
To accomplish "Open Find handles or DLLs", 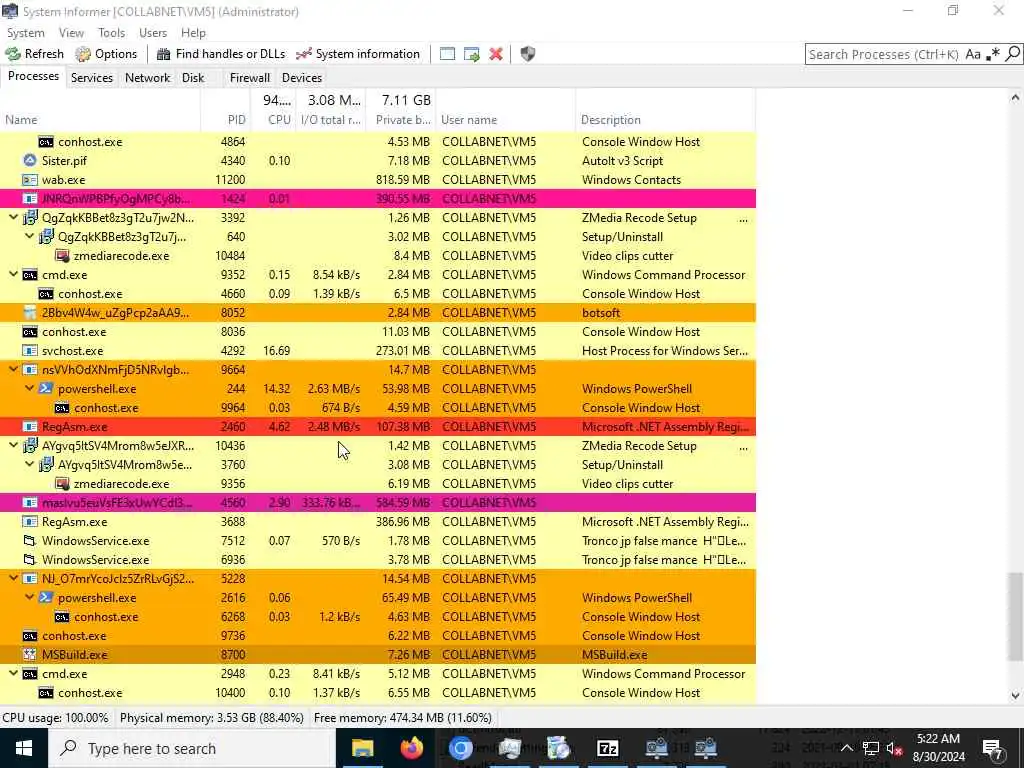I will tap(221, 54).
